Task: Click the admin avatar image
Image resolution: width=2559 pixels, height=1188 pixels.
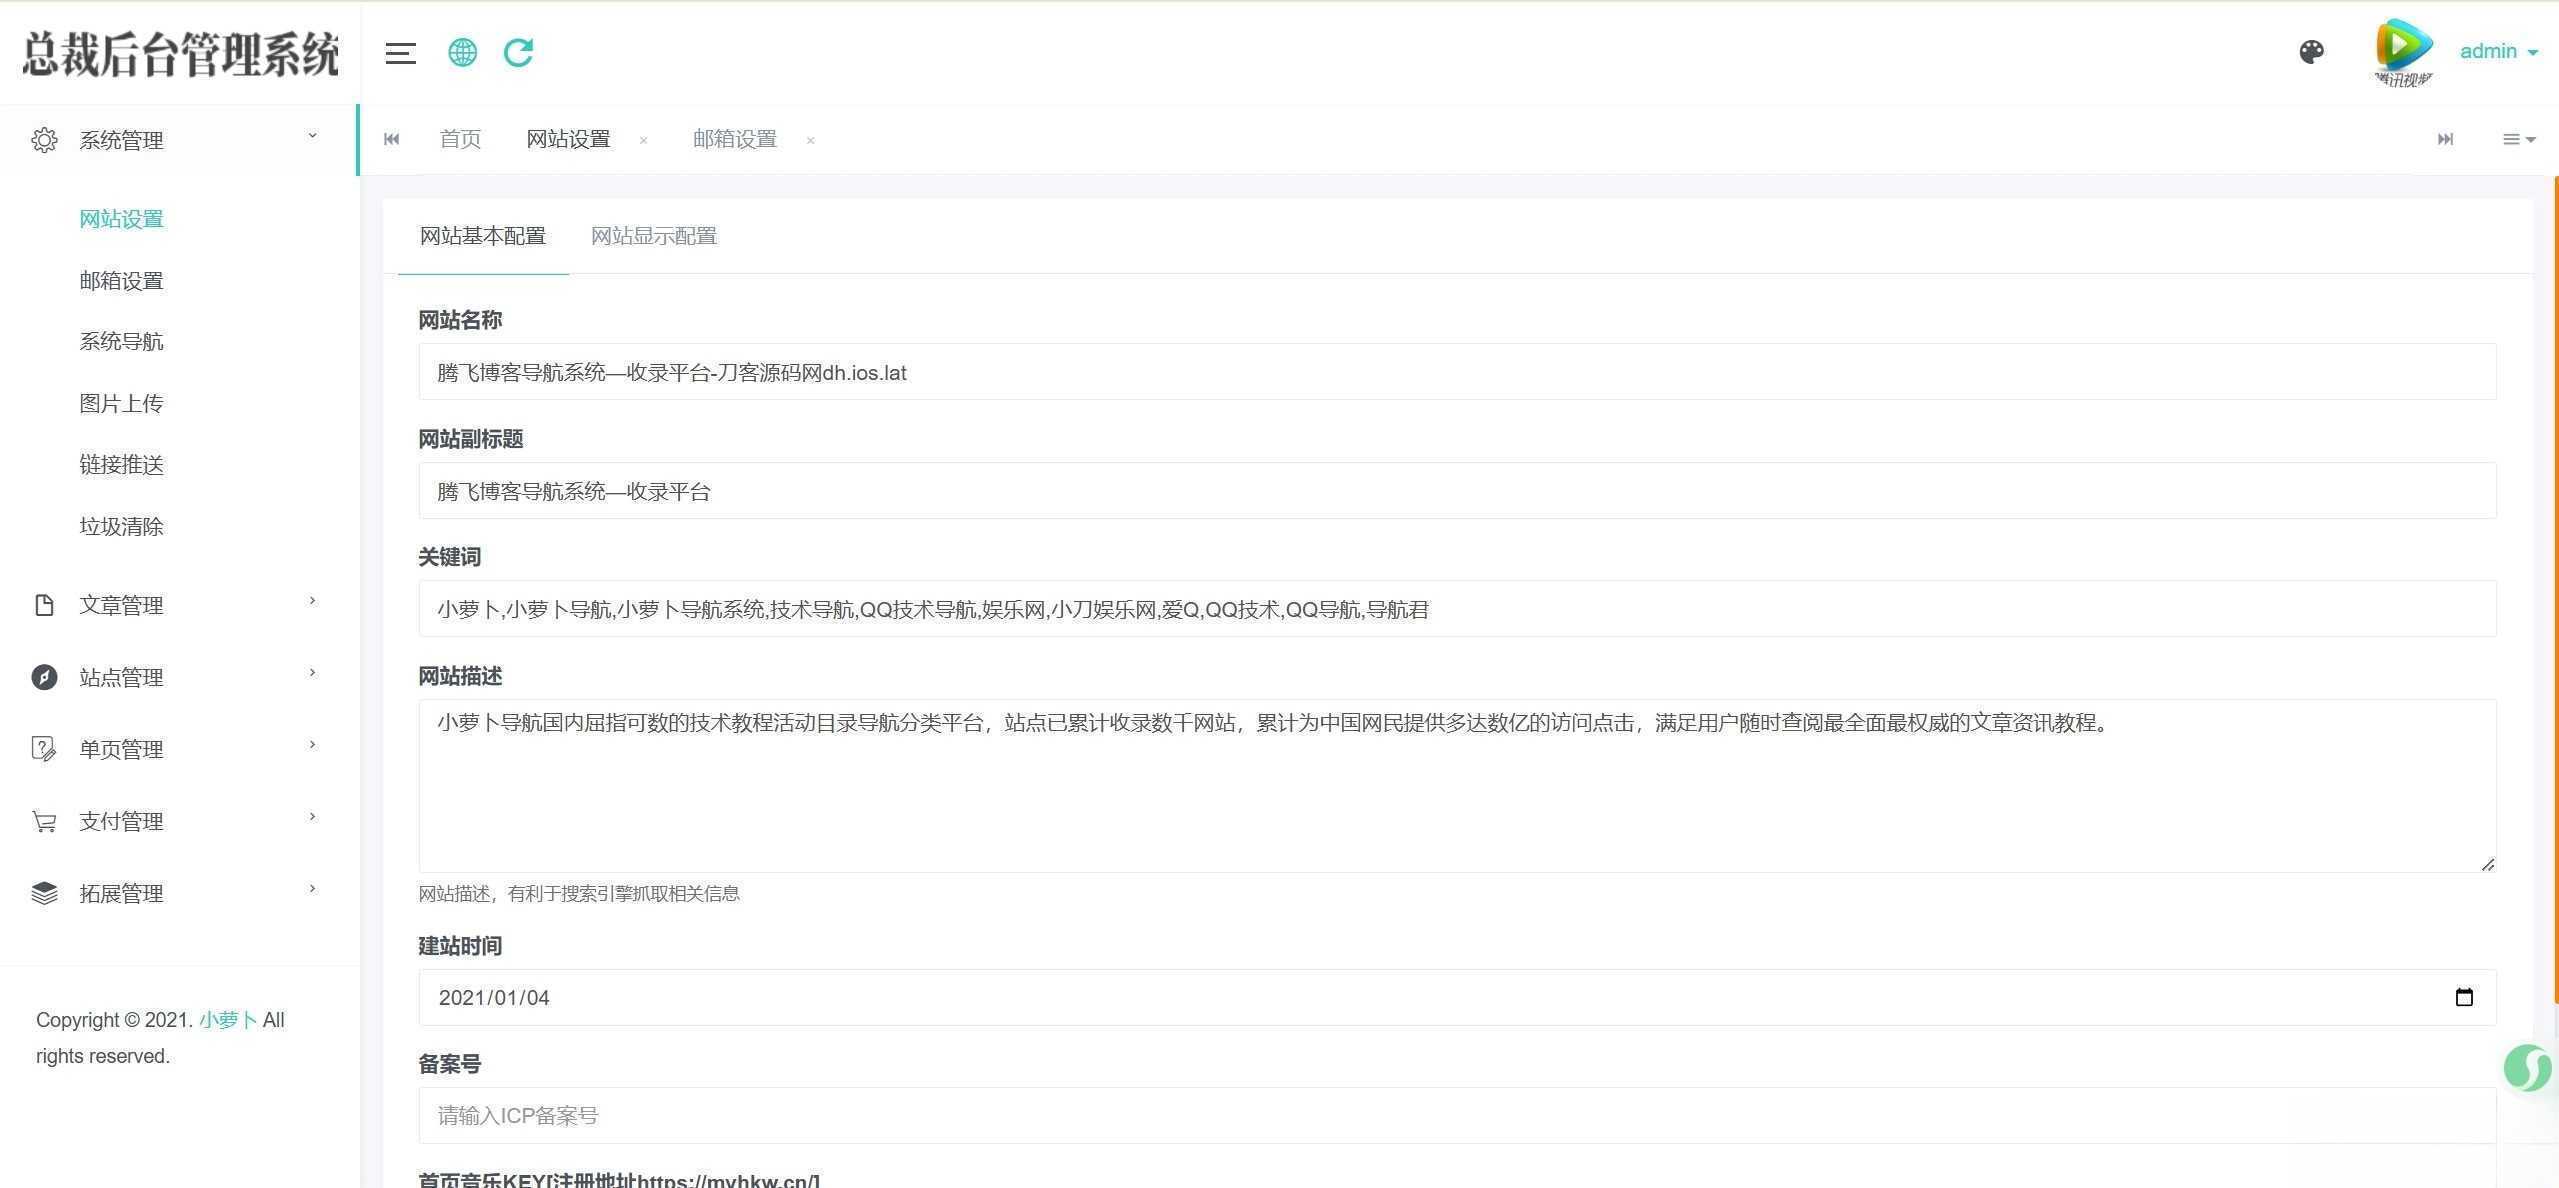Action: [x=2403, y=52]
